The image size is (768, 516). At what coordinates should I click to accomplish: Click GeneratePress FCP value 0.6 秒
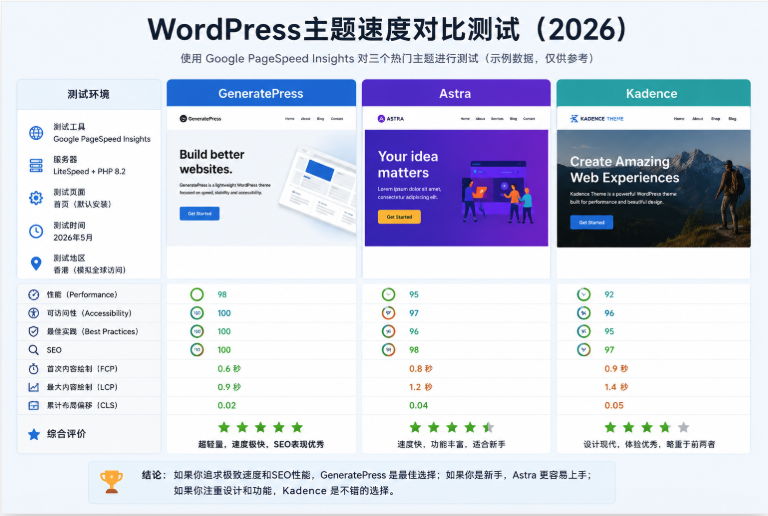pyautogui.click(x=229, y=368)
